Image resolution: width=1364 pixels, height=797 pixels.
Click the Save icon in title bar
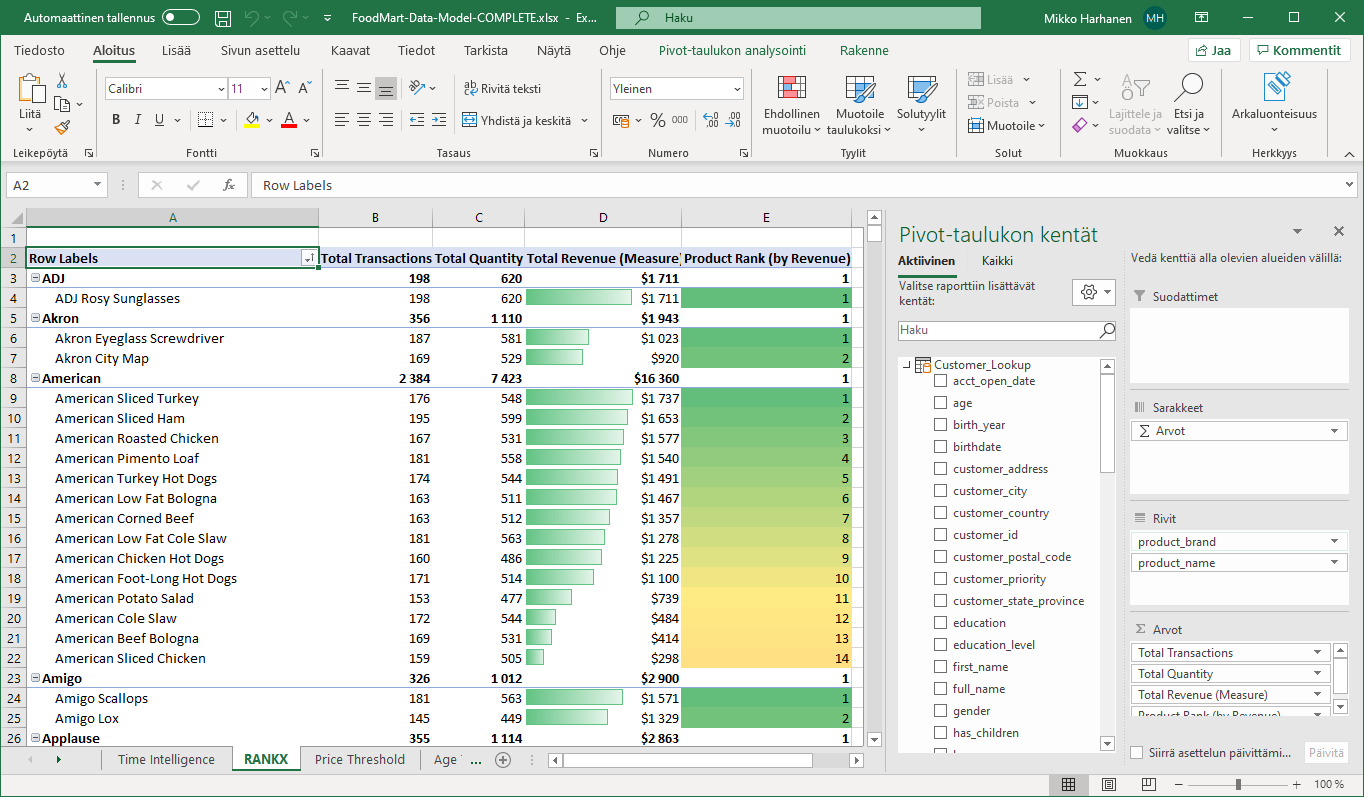tap(224, 18)
